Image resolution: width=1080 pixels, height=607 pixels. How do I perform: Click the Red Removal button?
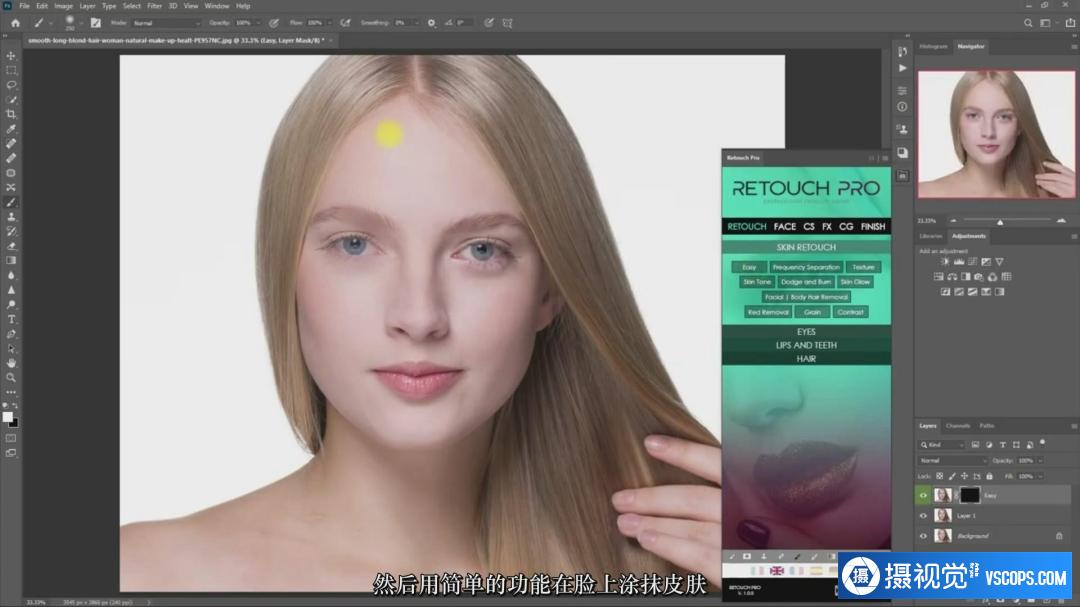(768, 312)
